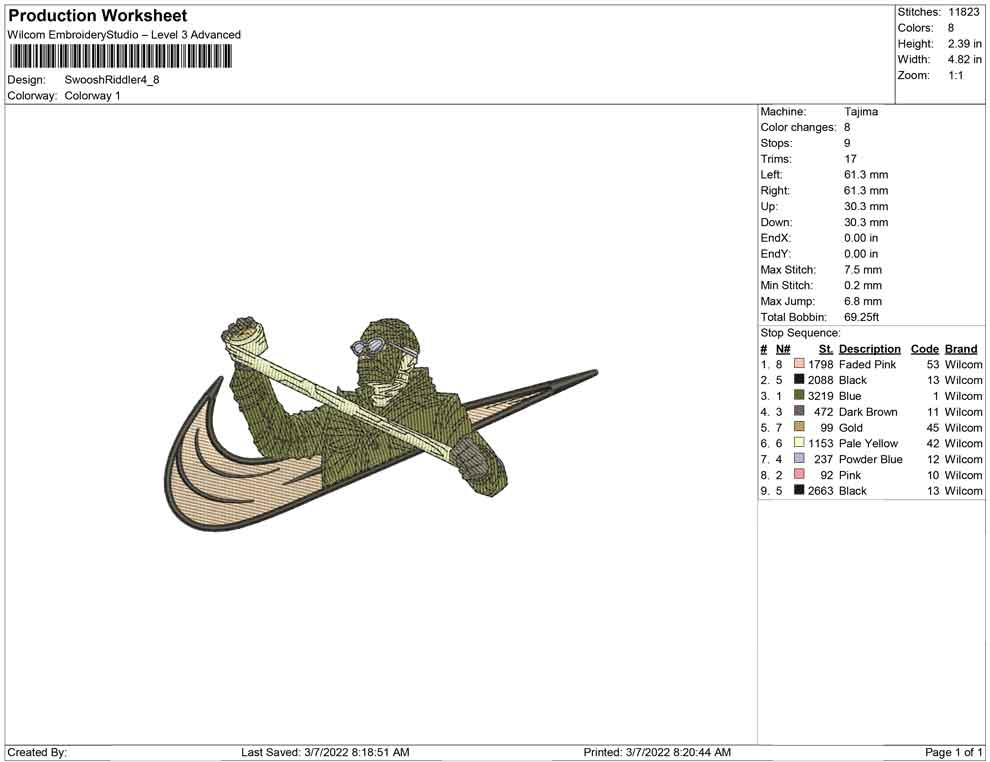Image resolution: width=990 pixels, height=762 pixels.
Task: Click the Powder Blue description text
Action: [x=871, y=459]
